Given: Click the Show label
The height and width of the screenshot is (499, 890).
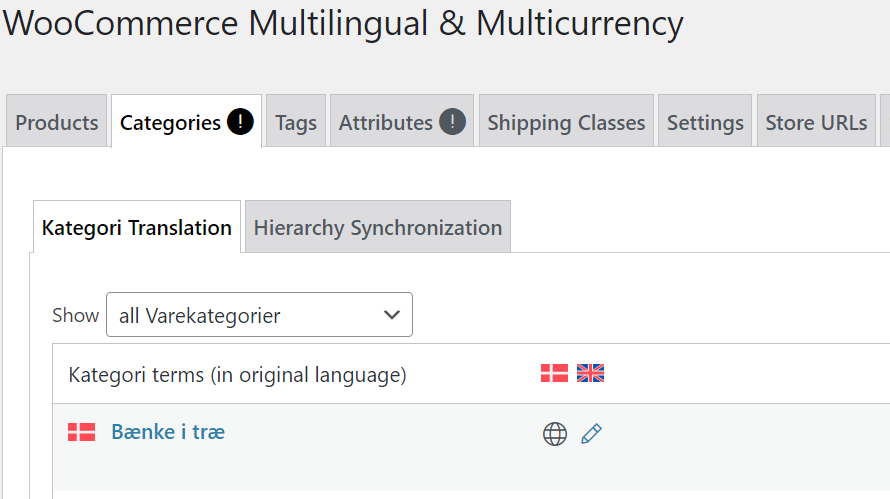Looking at the screenshot, I should 75,315.
